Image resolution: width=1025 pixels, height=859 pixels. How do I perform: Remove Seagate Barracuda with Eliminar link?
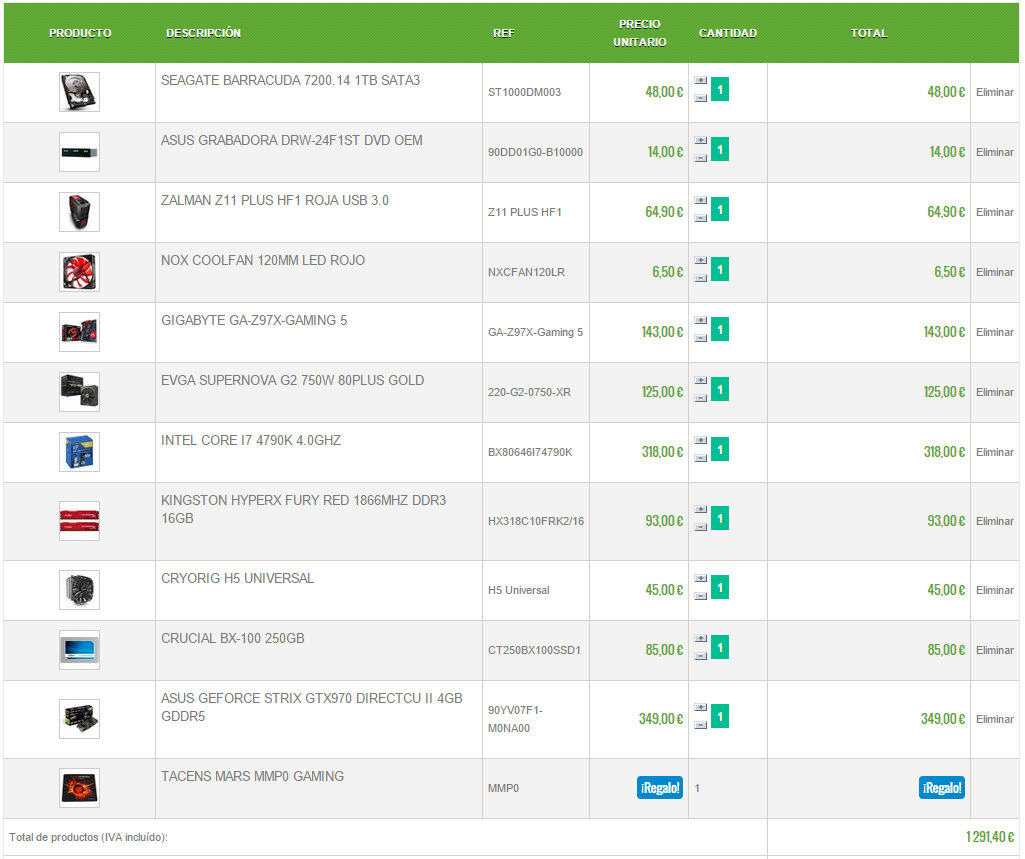(994, 92)
